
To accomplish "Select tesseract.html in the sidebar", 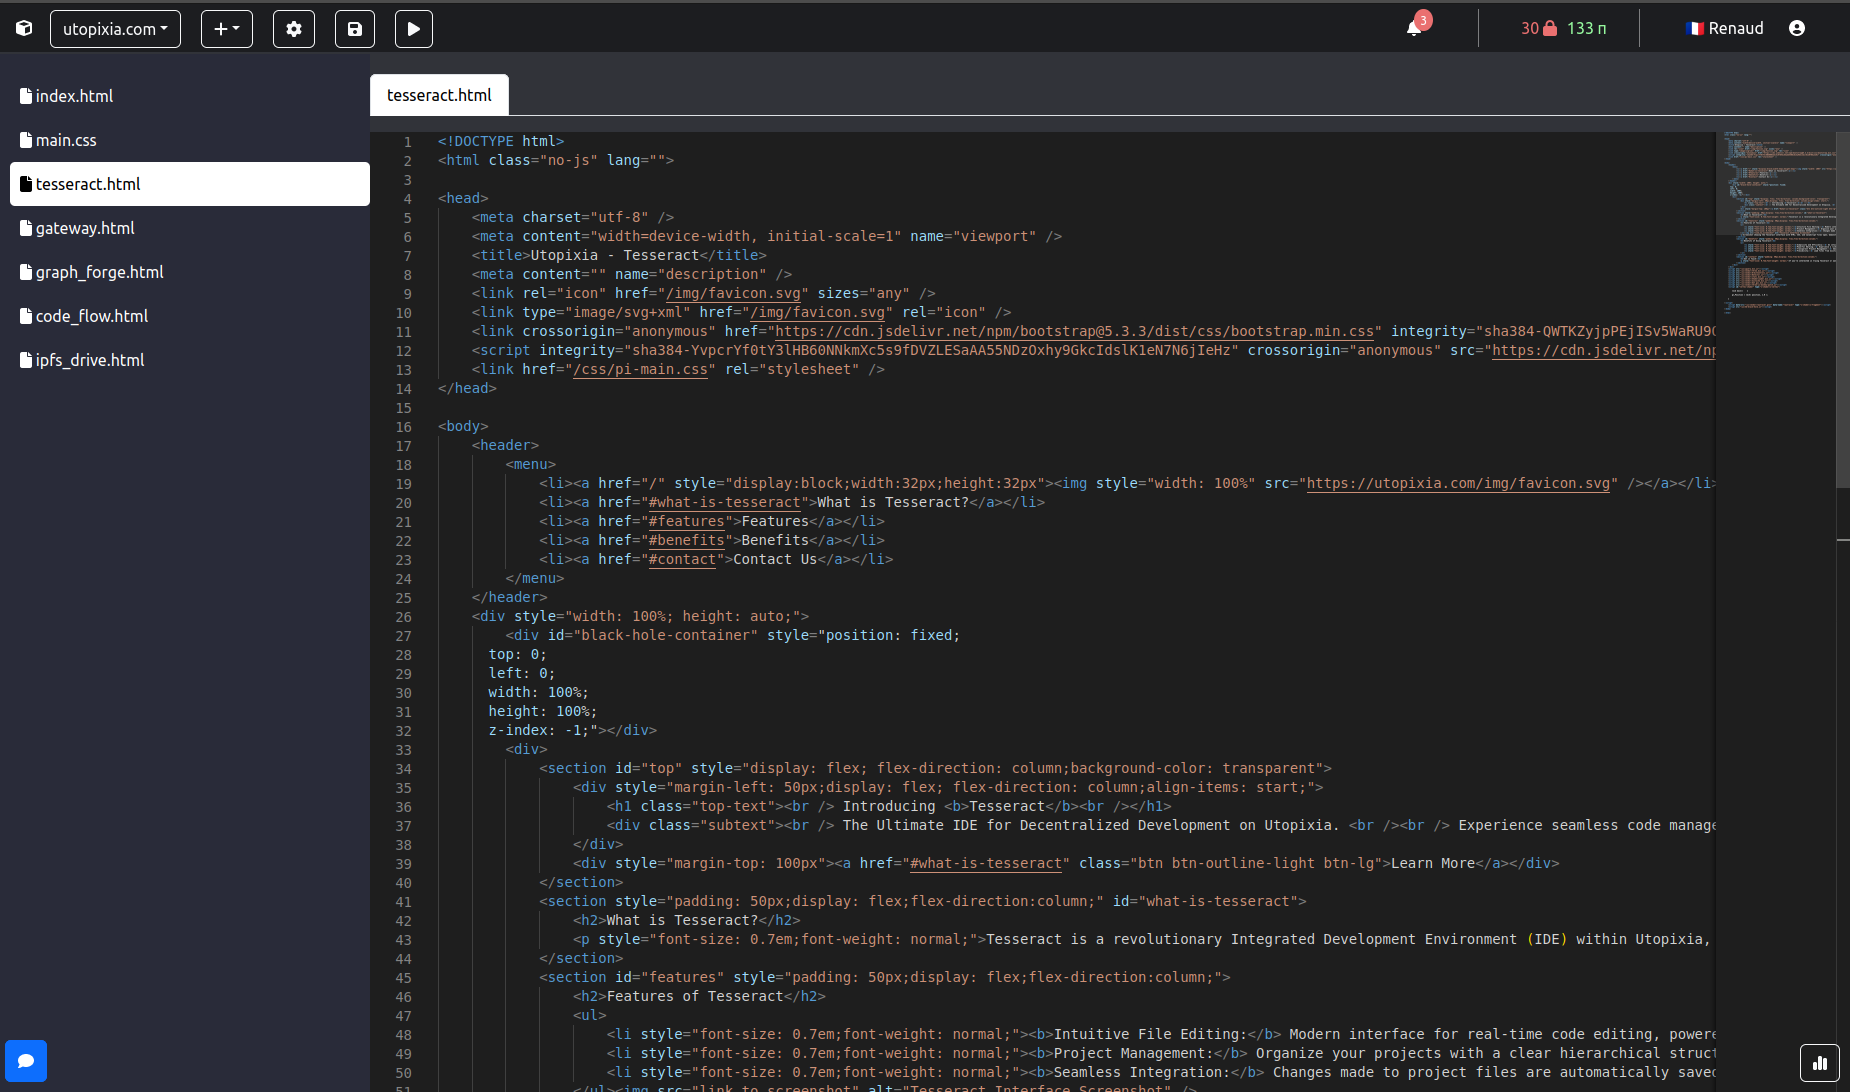I will coord(190,184).
